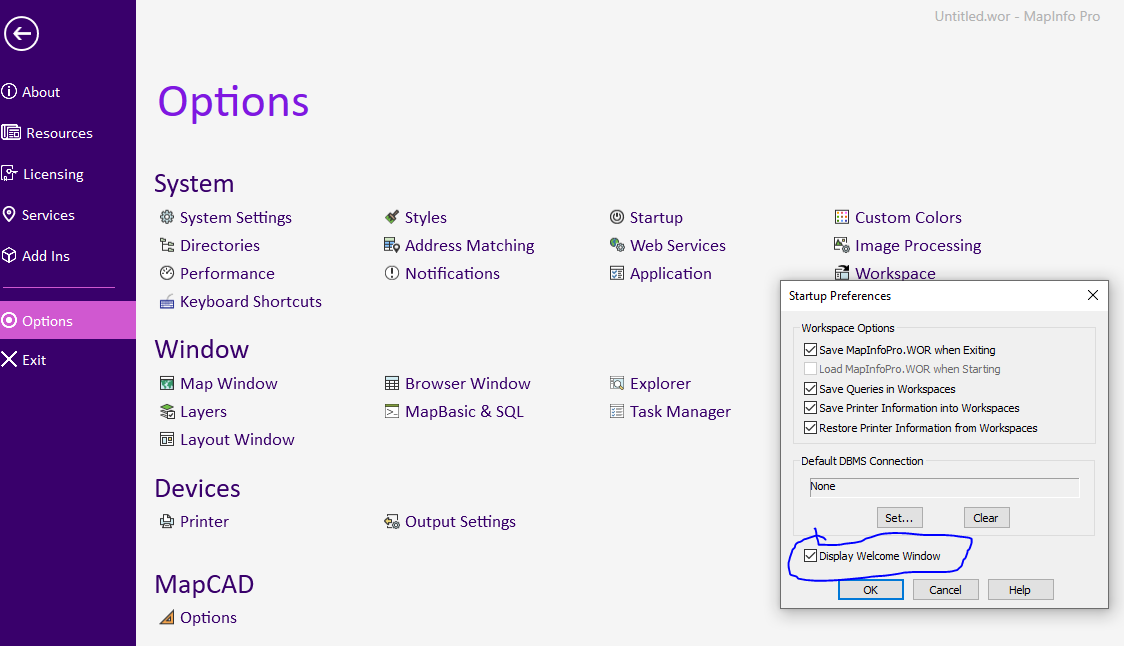Confirm Startup Preferences with OK
The height and width of the screenshot is (646, 1124).
coord(870,590)
